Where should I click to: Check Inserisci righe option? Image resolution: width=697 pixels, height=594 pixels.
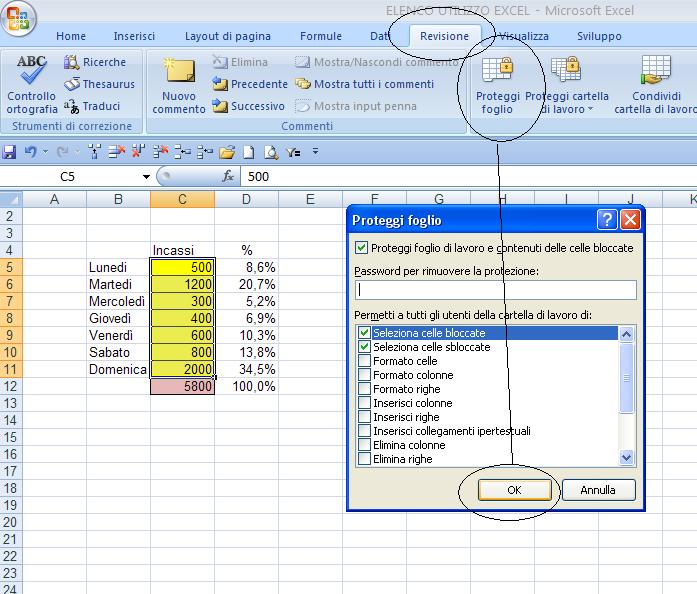(365, 417)
